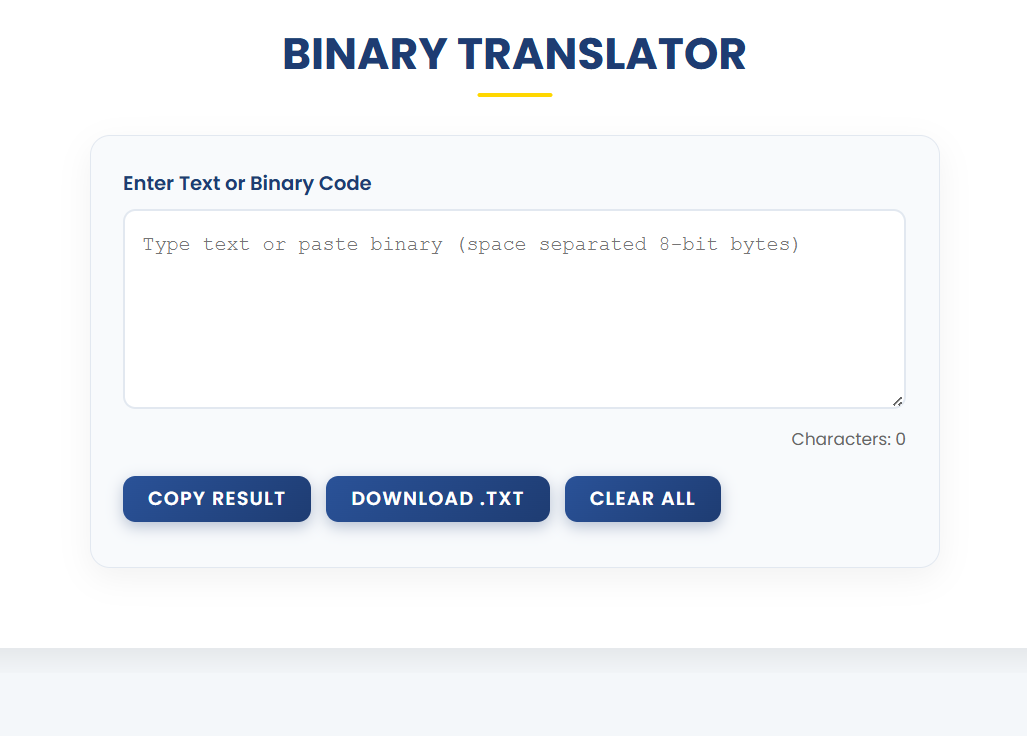Click near the character count indicator
The width and height of the screenshot is (1027, 736).
[x=847, y=438]
